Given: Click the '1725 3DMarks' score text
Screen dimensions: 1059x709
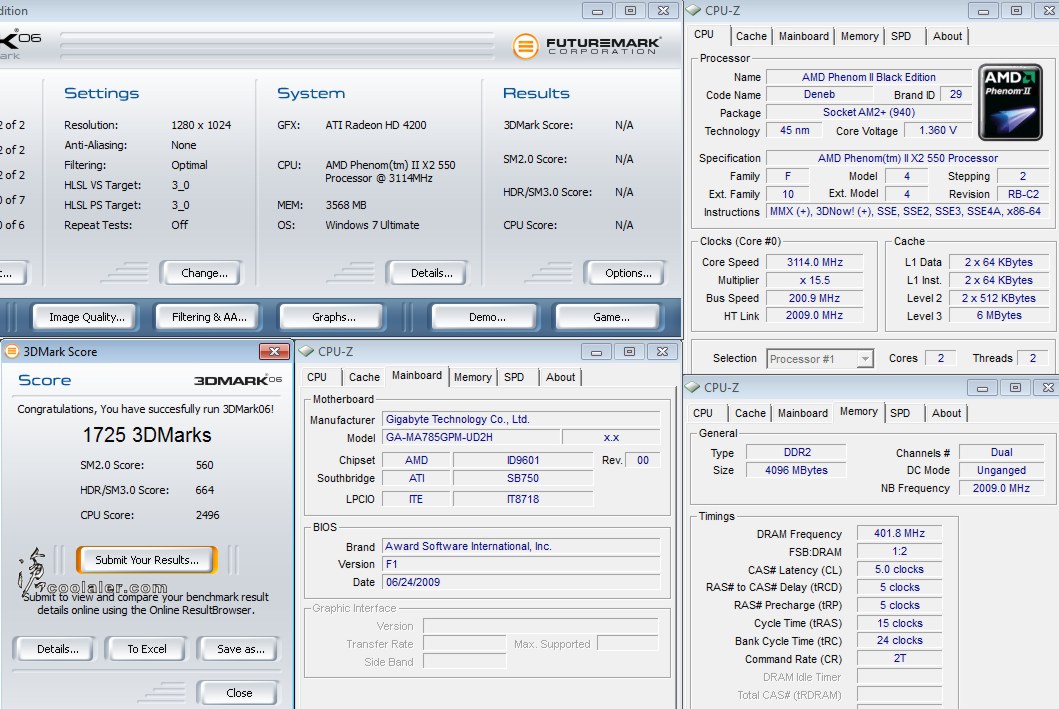Looking at the screenshot, I should (x=147, y=435).
